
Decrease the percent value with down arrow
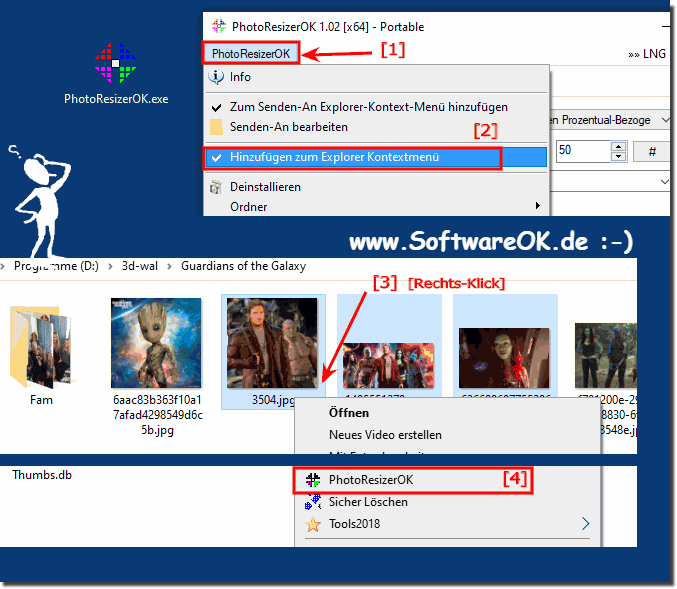[x=619, y=156]
